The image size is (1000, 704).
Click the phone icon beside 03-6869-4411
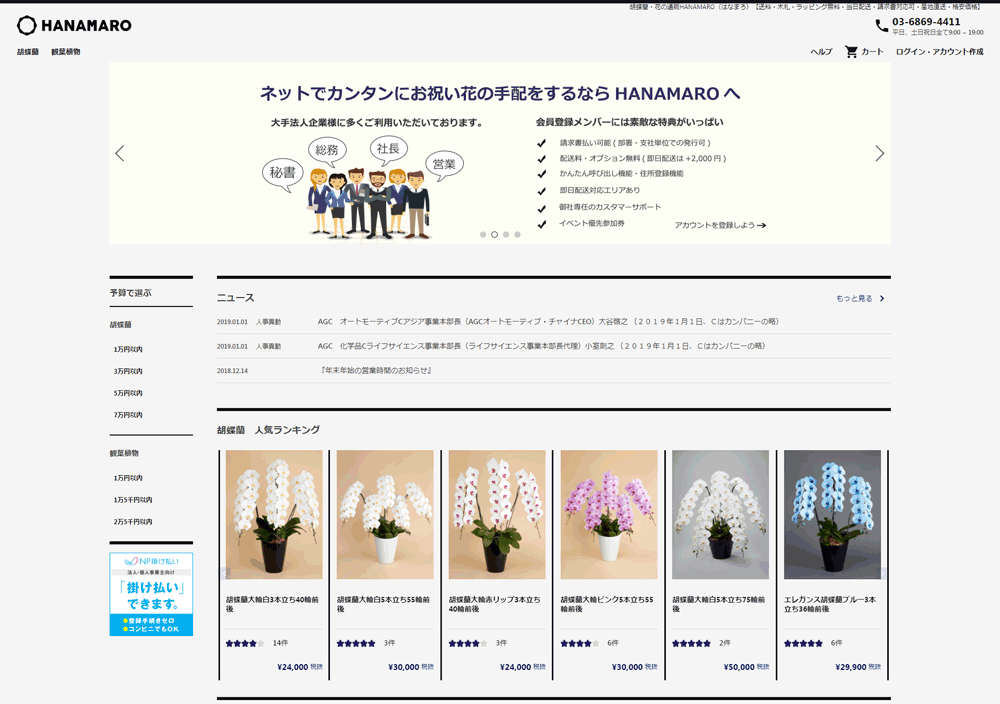tap(881, 26)
